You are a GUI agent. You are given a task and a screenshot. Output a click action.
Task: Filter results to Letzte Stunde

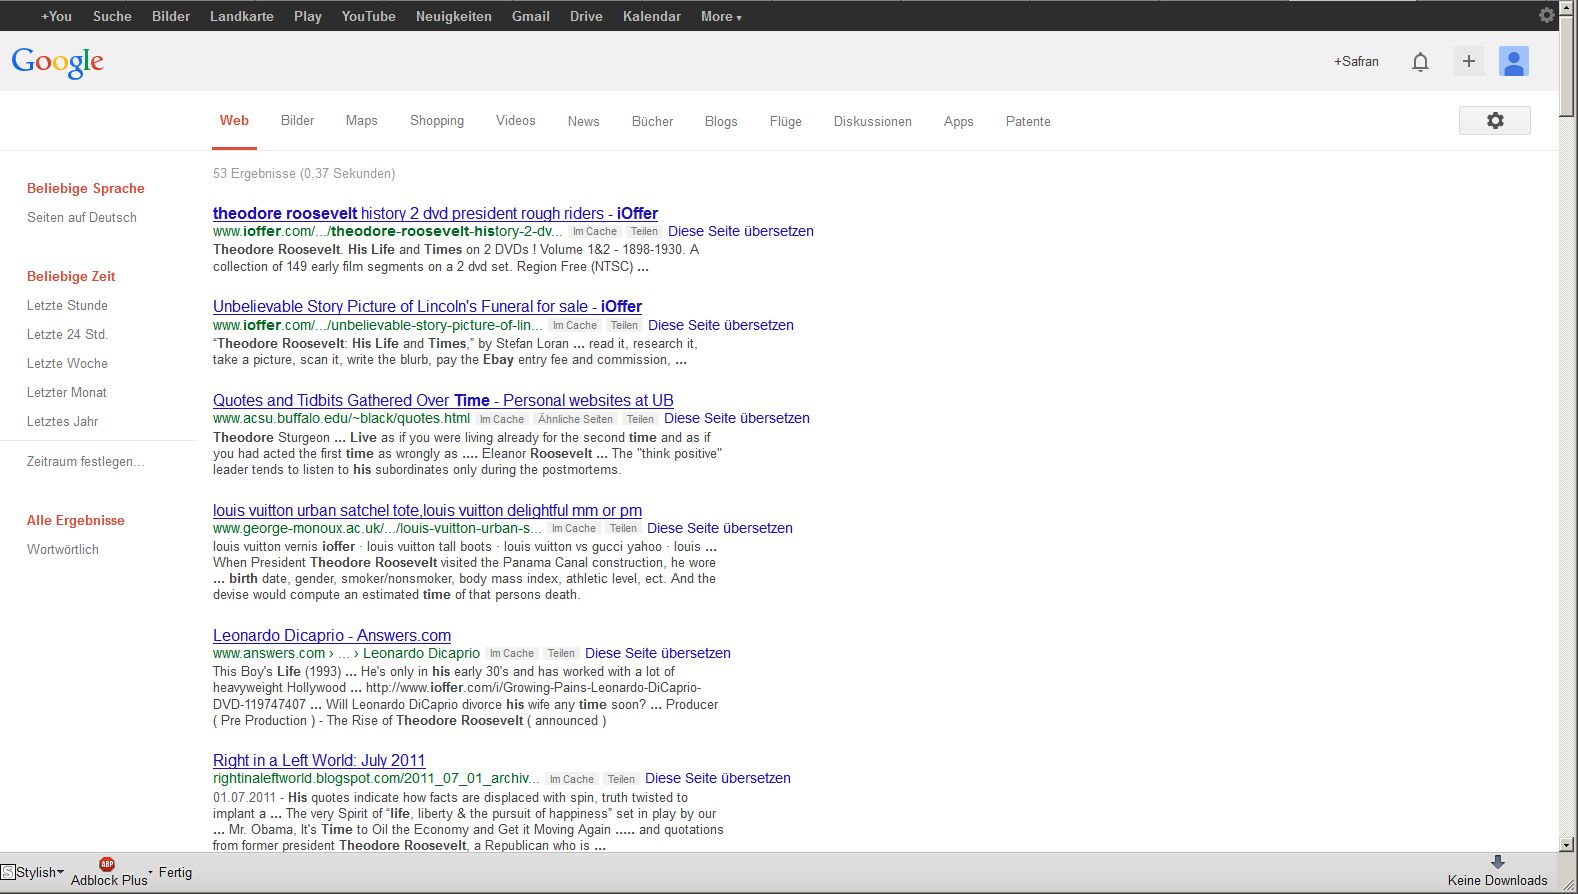tap(67, 305)
